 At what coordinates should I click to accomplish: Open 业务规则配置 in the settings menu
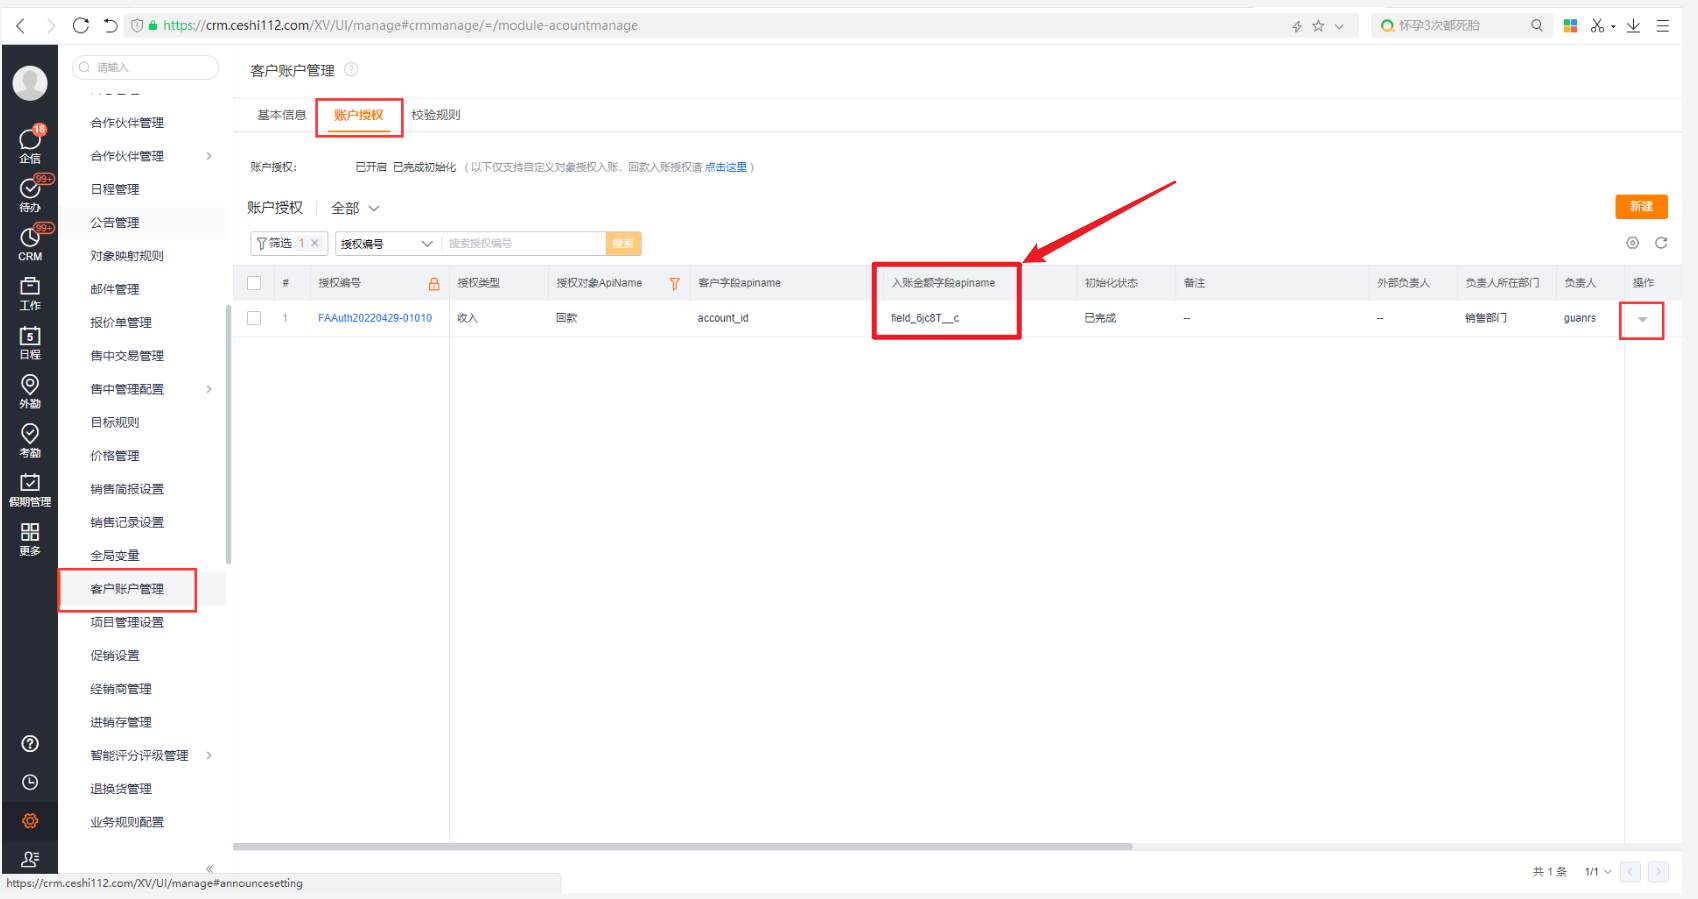pos(127,822)
